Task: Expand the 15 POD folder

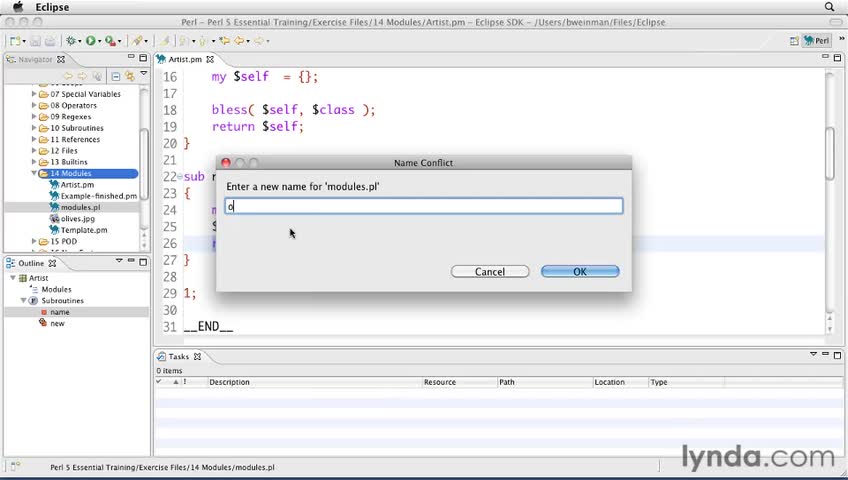Action: (x=34, y=241)
